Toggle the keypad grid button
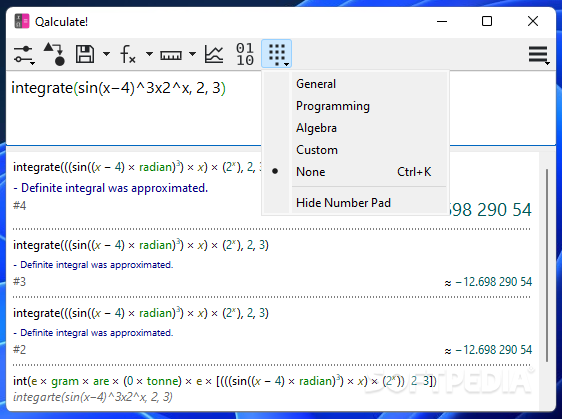The width and height of the screenshot is (562, 419). point(276,54)
